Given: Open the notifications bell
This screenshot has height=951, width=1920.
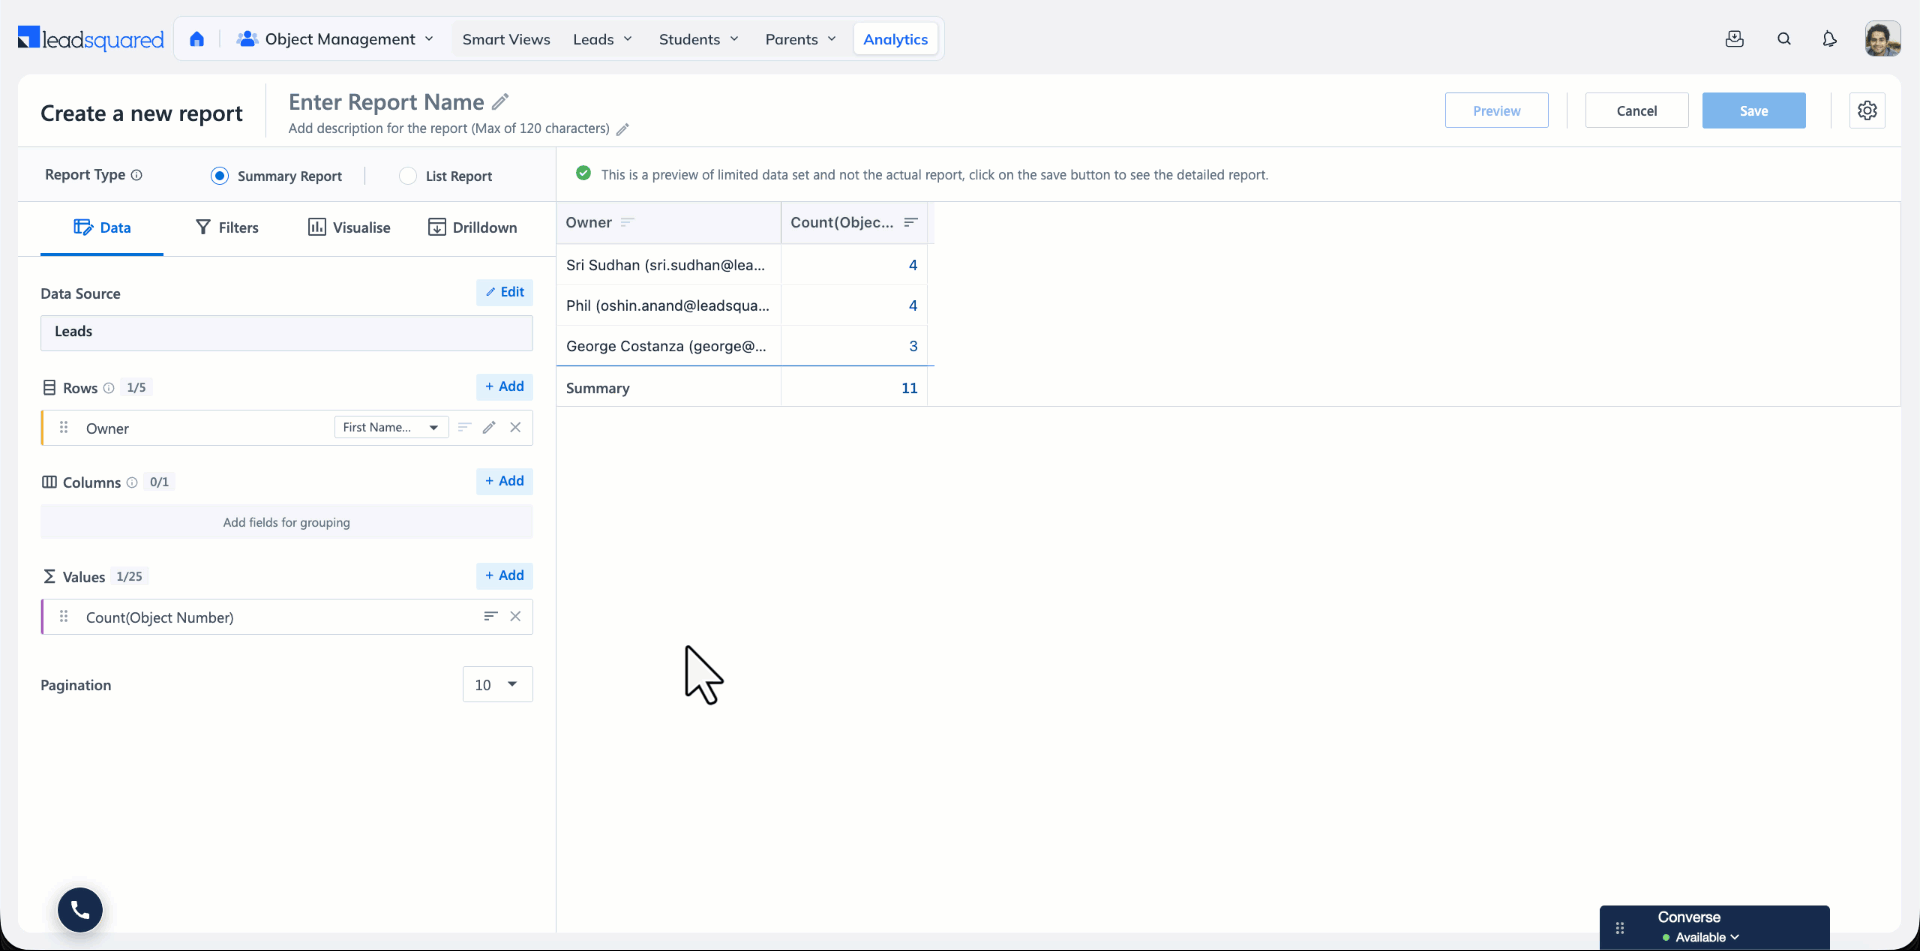Looking at the screenshot, I should click(x=1829, y=39).
